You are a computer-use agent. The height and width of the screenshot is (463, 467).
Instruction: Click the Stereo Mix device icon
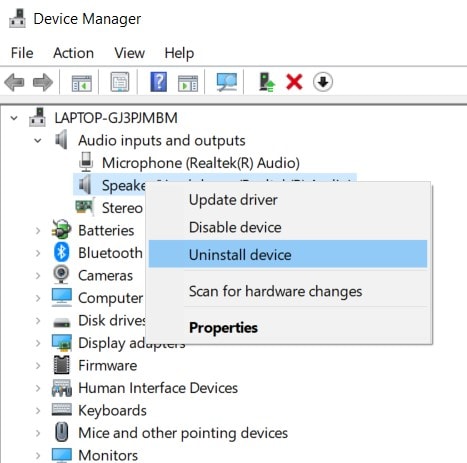(85, 207)
